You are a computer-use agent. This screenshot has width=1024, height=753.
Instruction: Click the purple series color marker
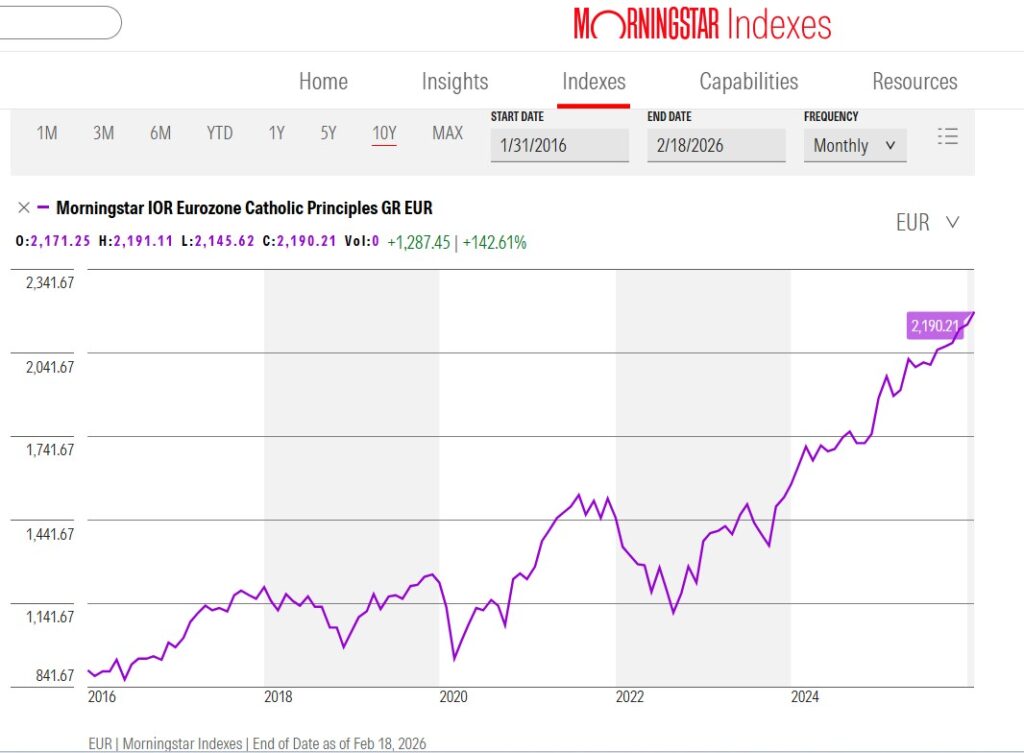coord(43,208)
